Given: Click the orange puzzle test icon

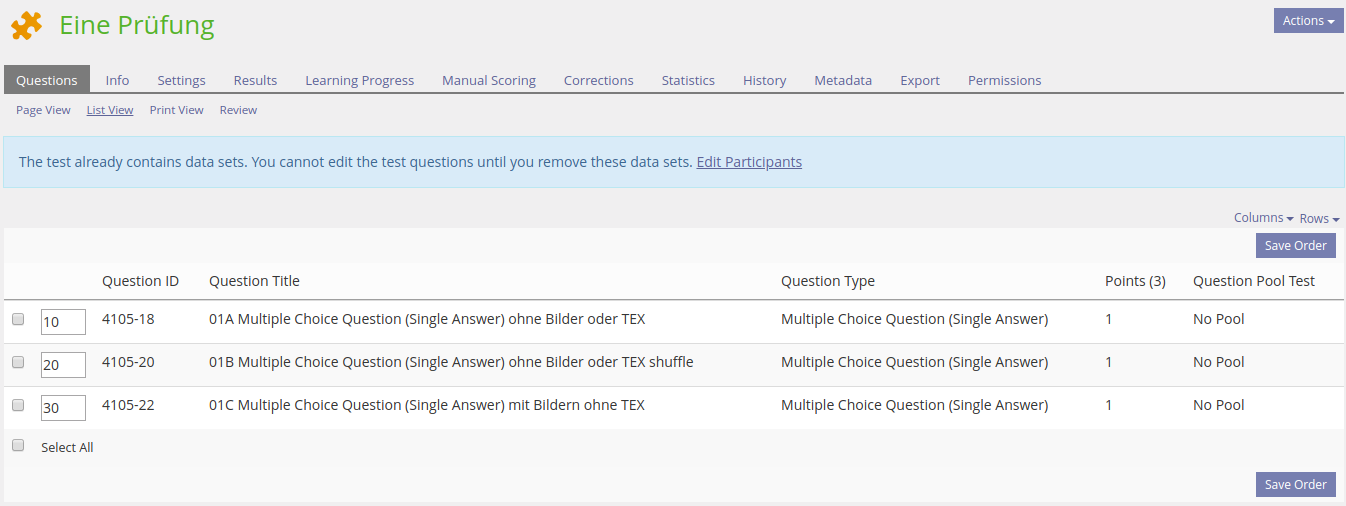Looking at the screenshot, I should click(27, 26).
